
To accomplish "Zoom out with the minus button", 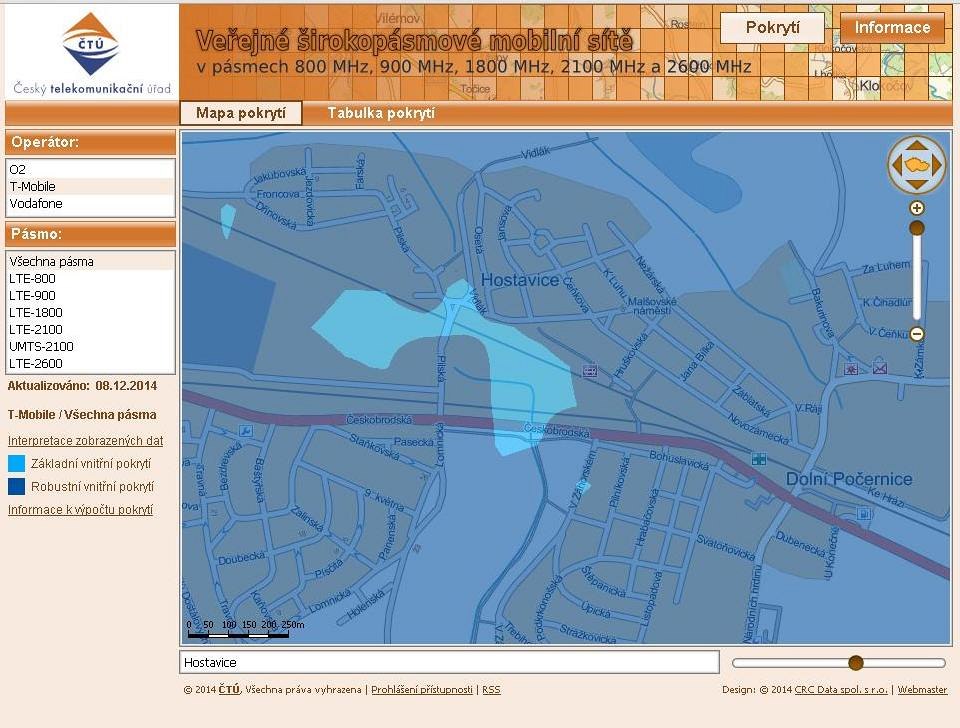I will coord(916,334).
